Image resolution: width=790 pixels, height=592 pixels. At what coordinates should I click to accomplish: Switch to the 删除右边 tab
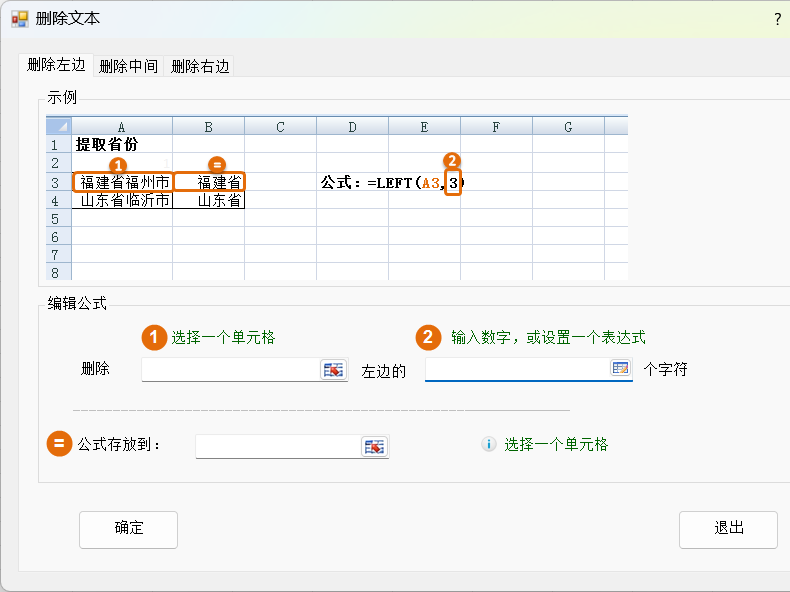pos(200,66)
